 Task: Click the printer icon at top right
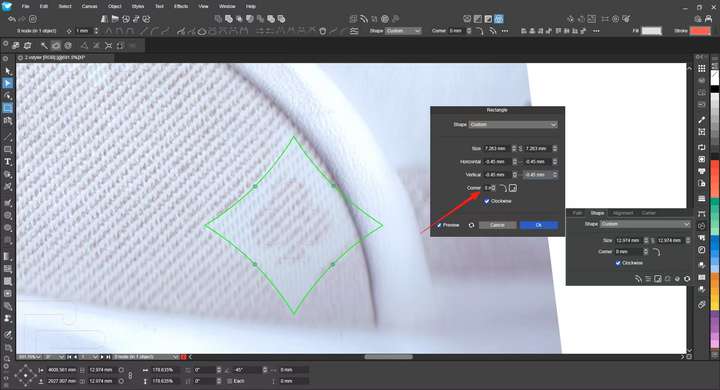point(708,19)
